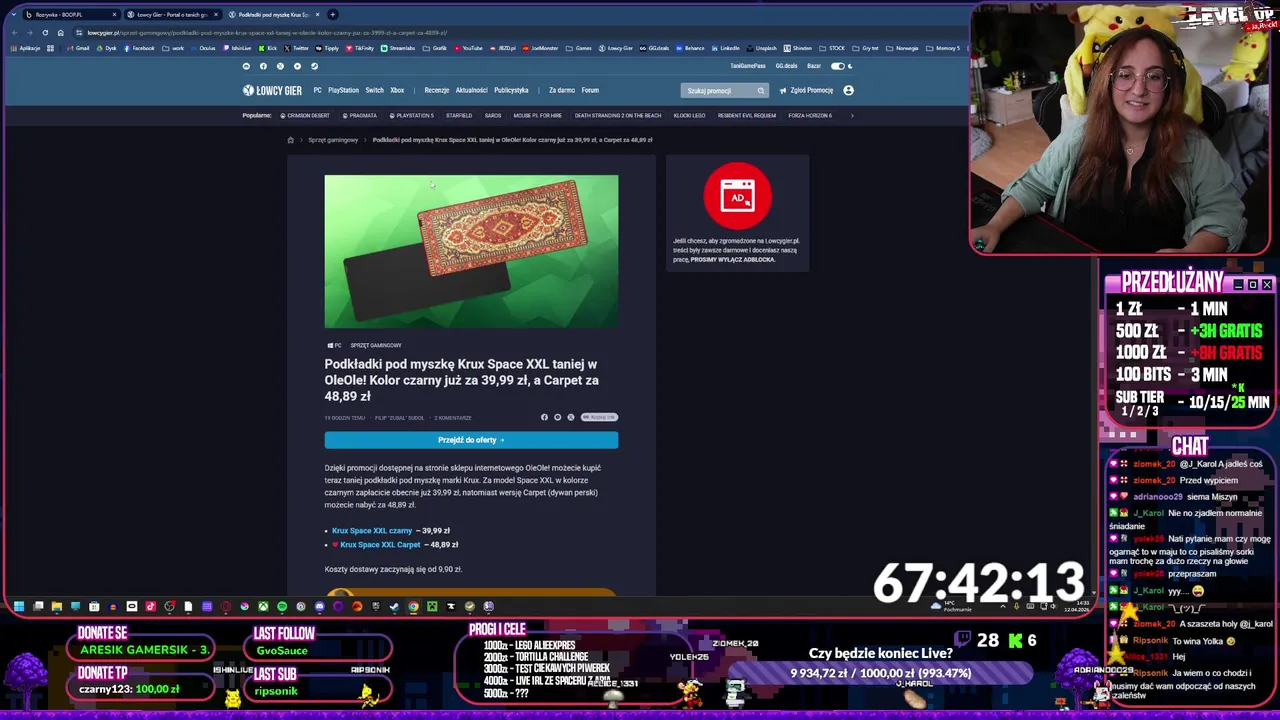This screenshot has height=720, width=1280.
Task: Open File Explorer from the taskbar
Action: (x=57, y=606)
